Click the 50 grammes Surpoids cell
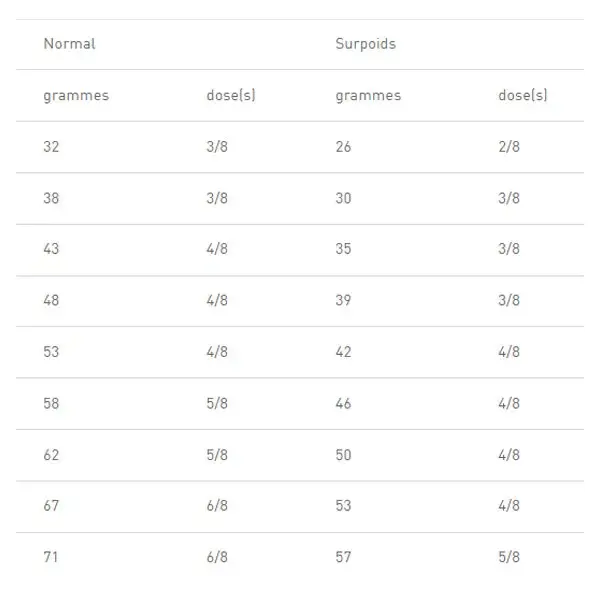Viewport: 600px width, 600px height. [x=343, y=455]
